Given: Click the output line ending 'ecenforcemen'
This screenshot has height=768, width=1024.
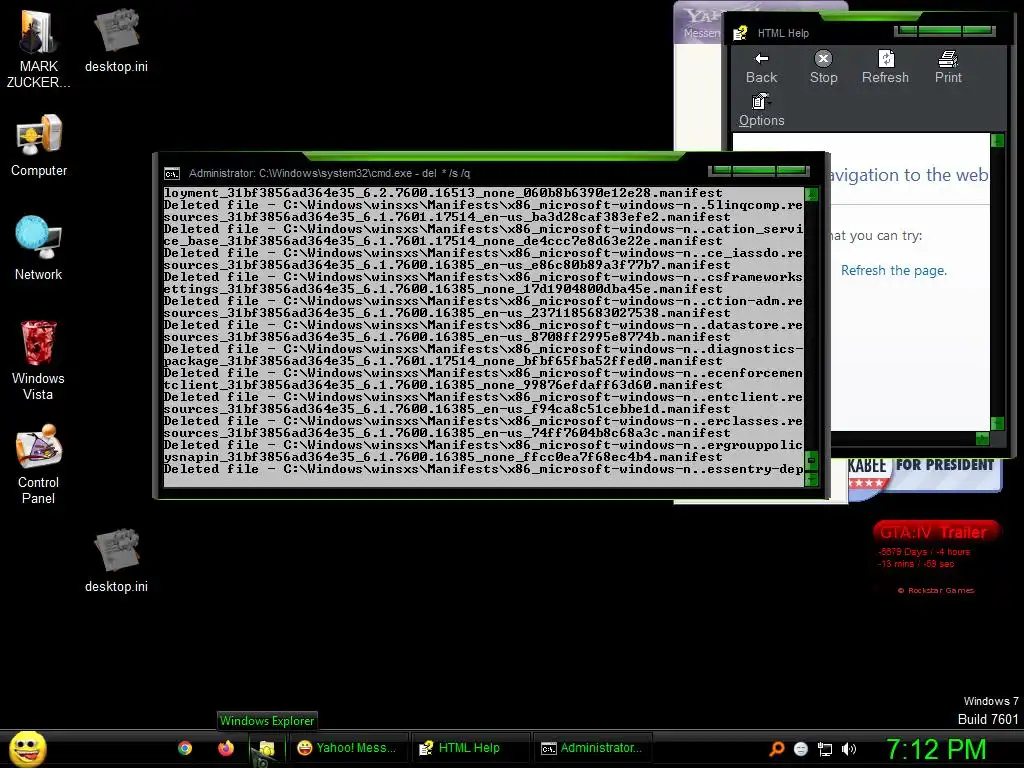Looking at the screenshot, I should [x=483, y=373].
